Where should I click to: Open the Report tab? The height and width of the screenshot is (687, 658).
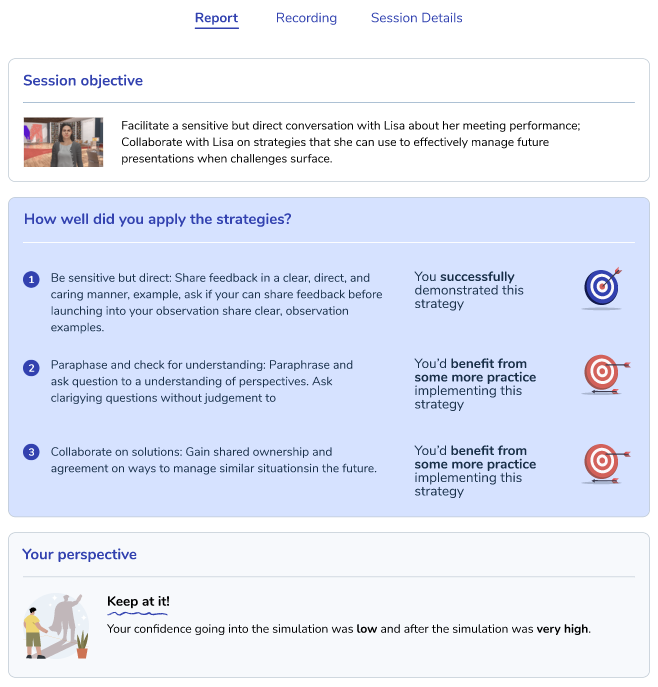click(x=216, y=18)
